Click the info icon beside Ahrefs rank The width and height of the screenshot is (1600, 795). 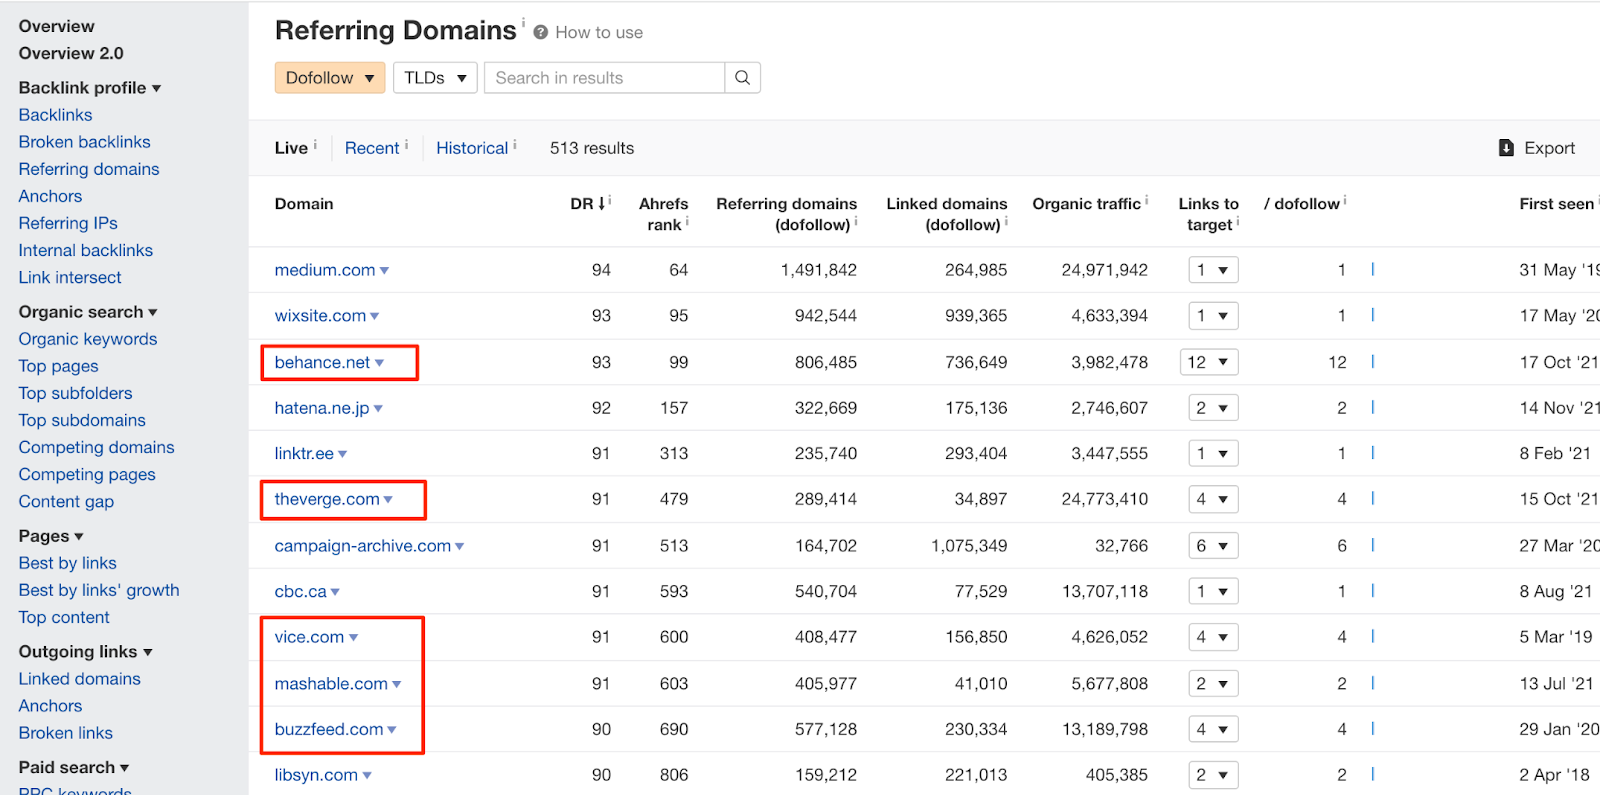[687, 221]
